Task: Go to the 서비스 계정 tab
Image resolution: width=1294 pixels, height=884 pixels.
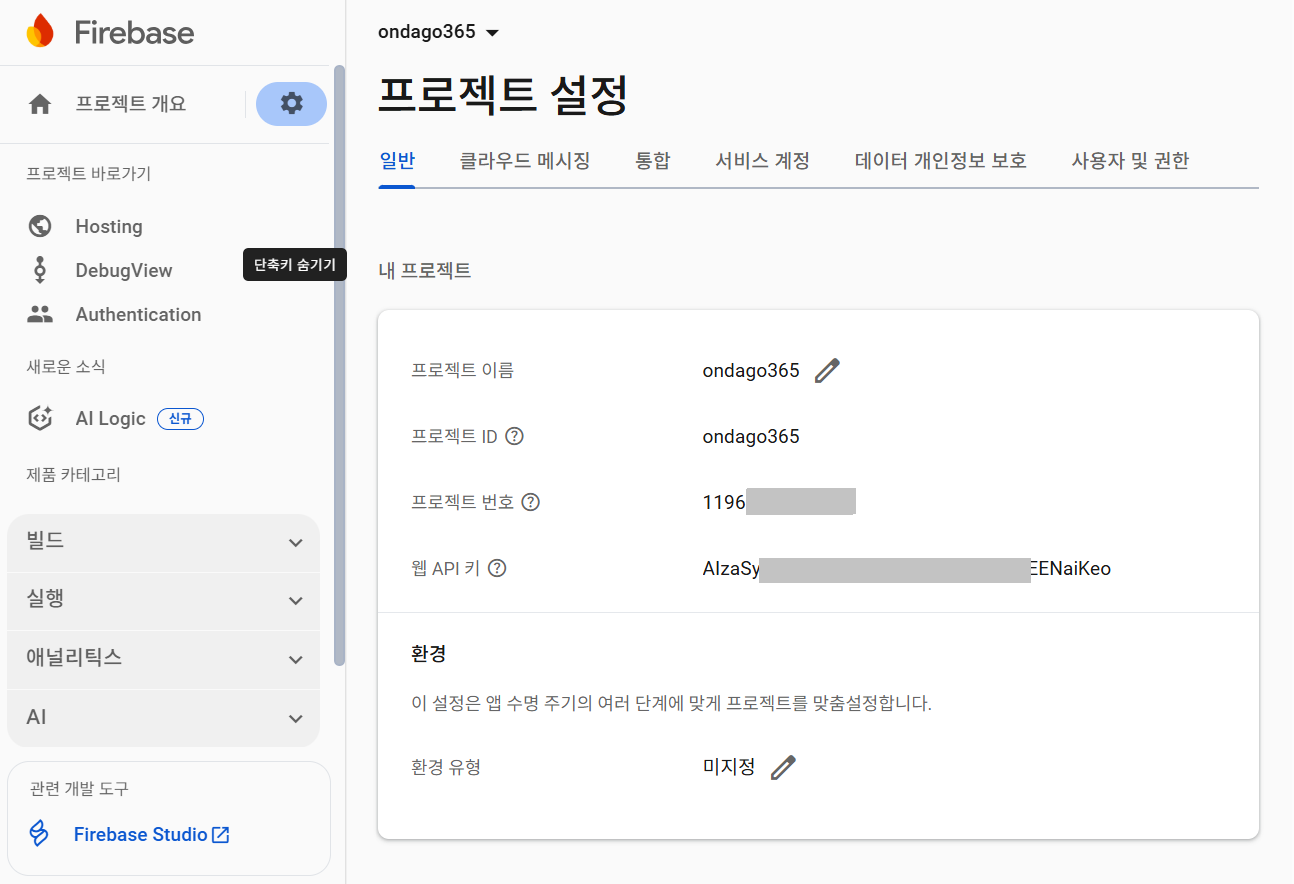Action: click(x=763, y=160)
